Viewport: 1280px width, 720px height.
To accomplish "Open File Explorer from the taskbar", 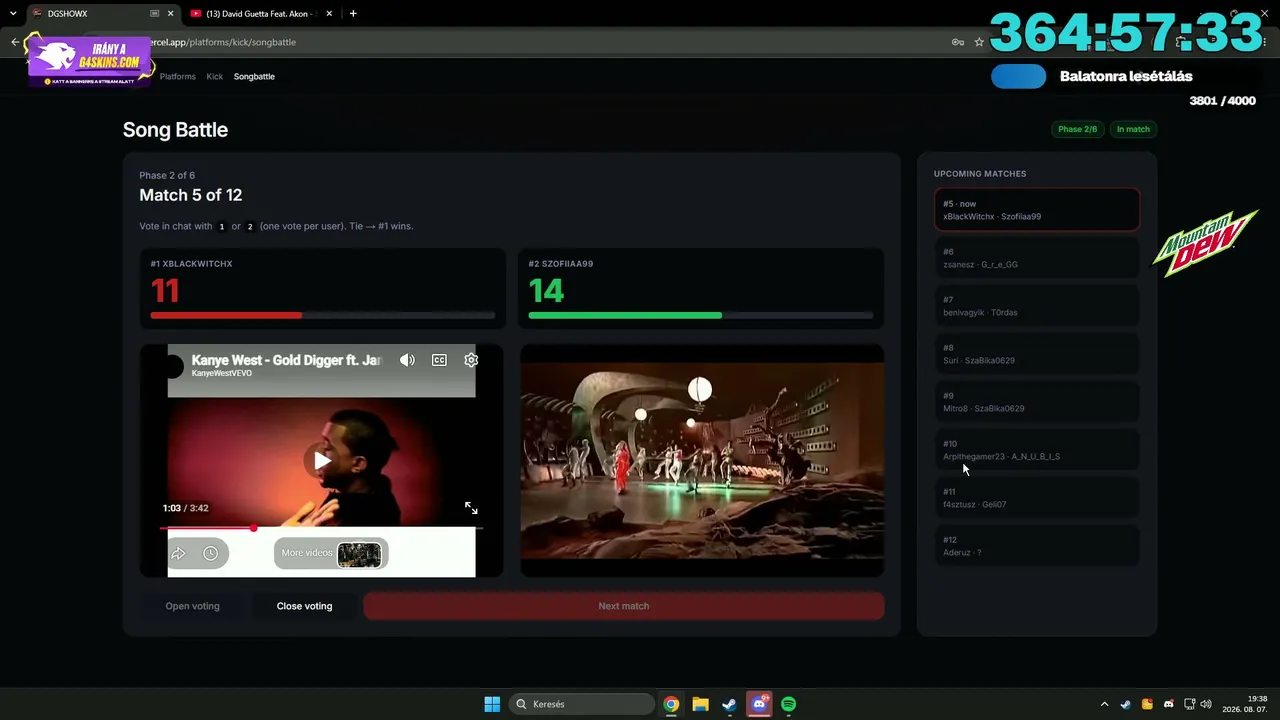I will click(x=700, y=704).
